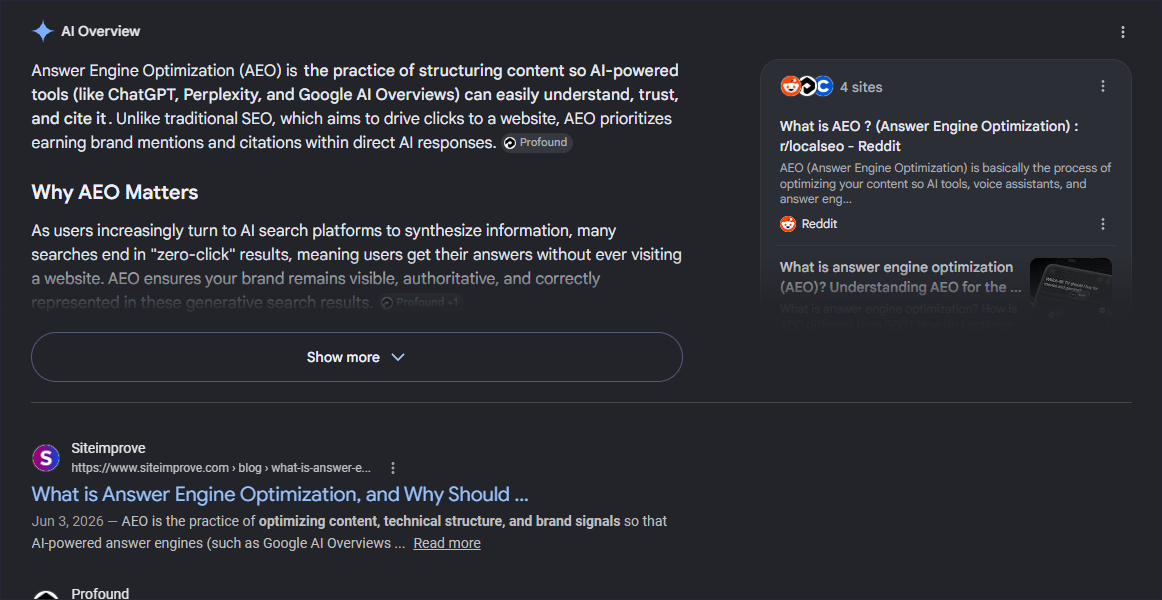
Task: Click thumbnail of the AEO source card
Action: [x=1071, y=289]
